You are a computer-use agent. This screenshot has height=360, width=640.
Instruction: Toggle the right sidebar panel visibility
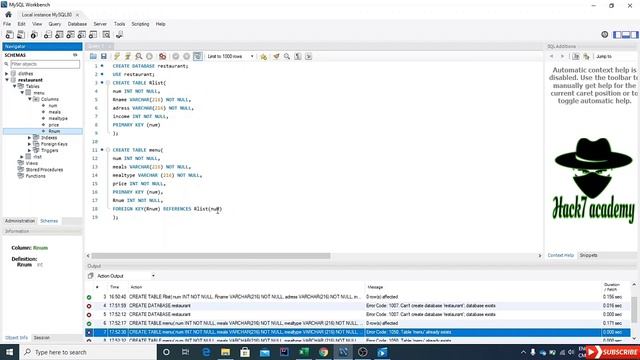(634, 35)
